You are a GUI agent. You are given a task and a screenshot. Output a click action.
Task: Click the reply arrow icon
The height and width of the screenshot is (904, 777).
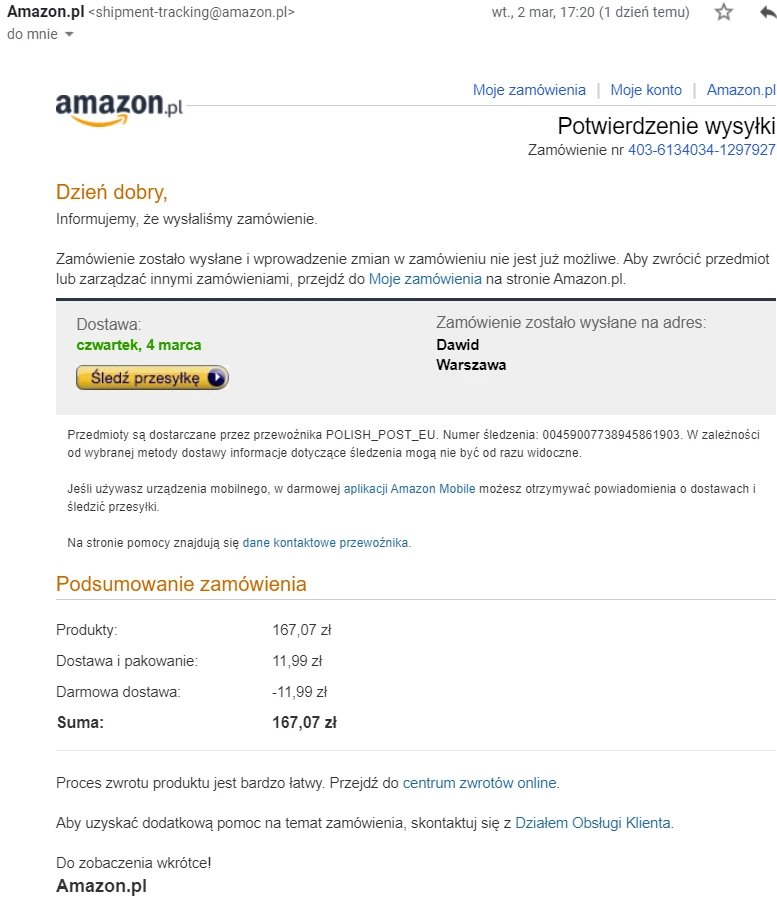pyautogui.click(x=768, y=12)
